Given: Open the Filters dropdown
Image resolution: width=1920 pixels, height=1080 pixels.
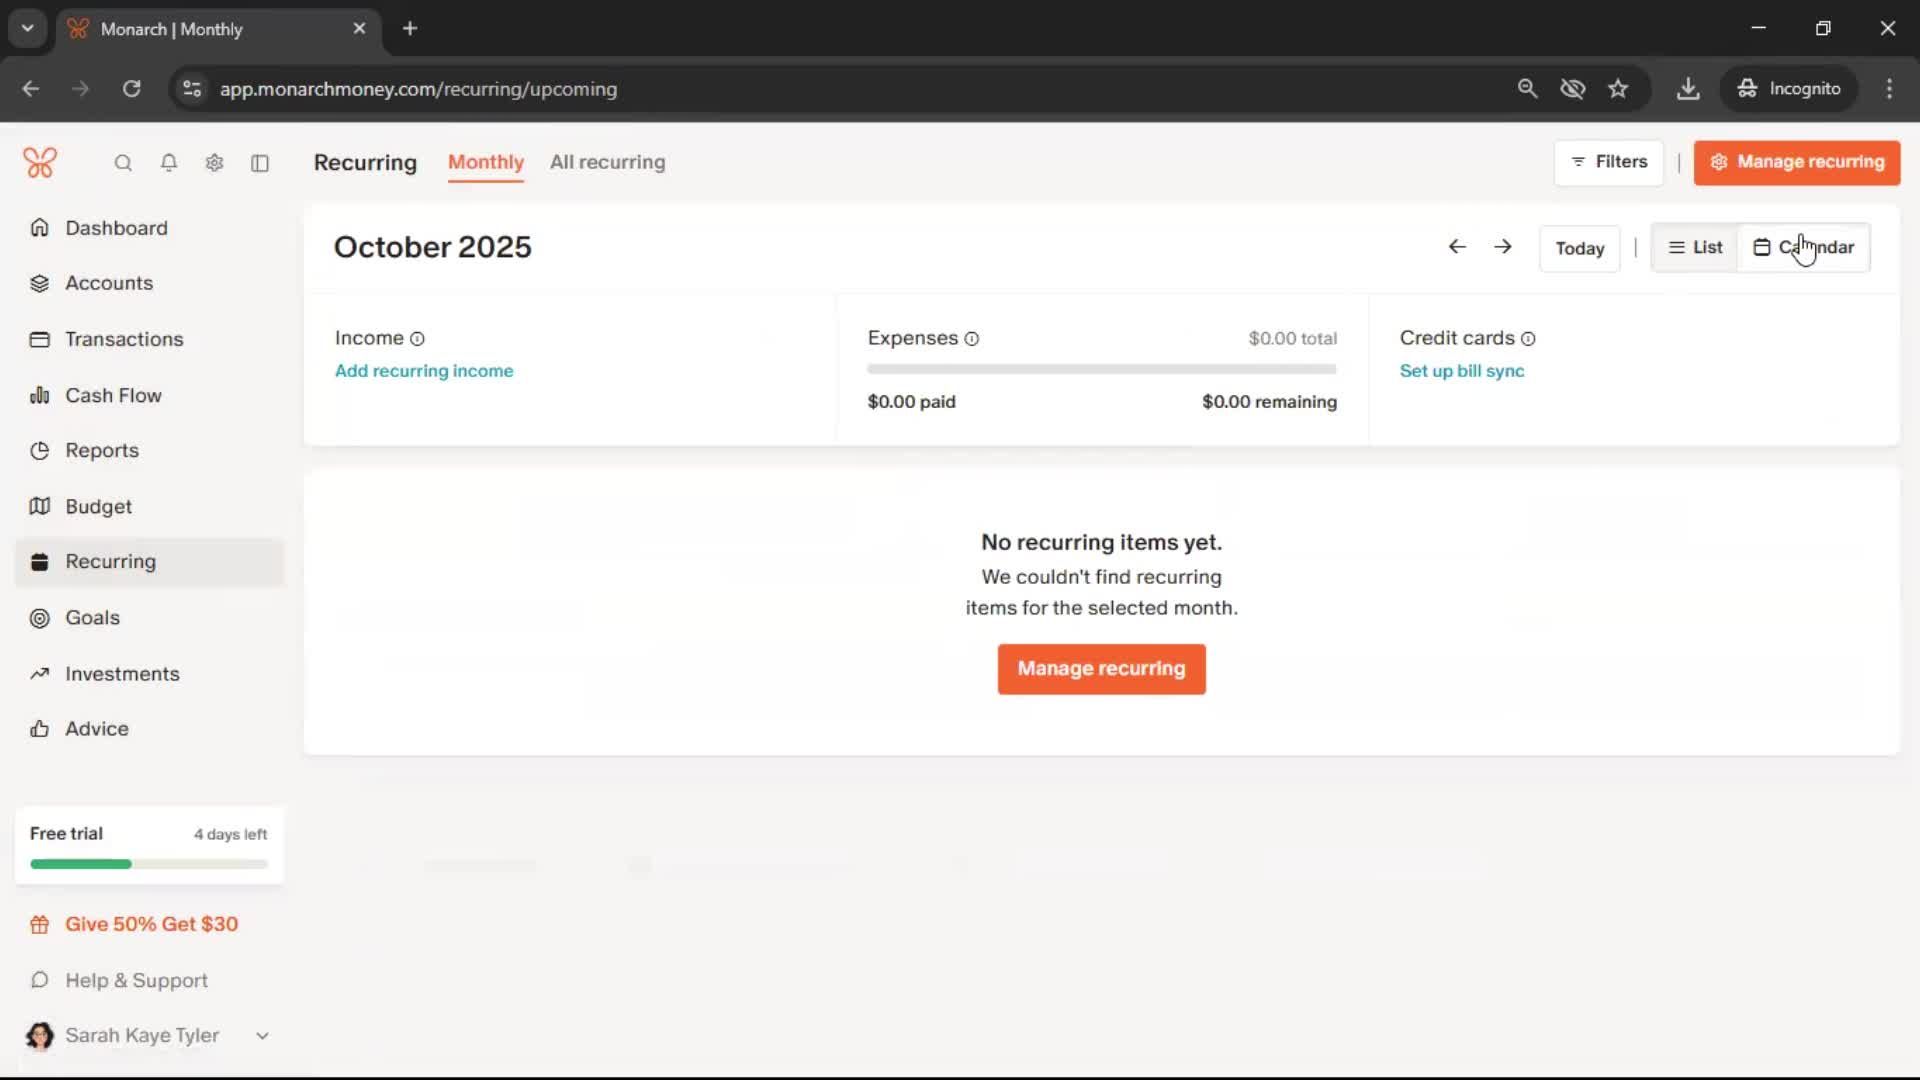Looking at the screenshot, I should [x=1609, y=162].
